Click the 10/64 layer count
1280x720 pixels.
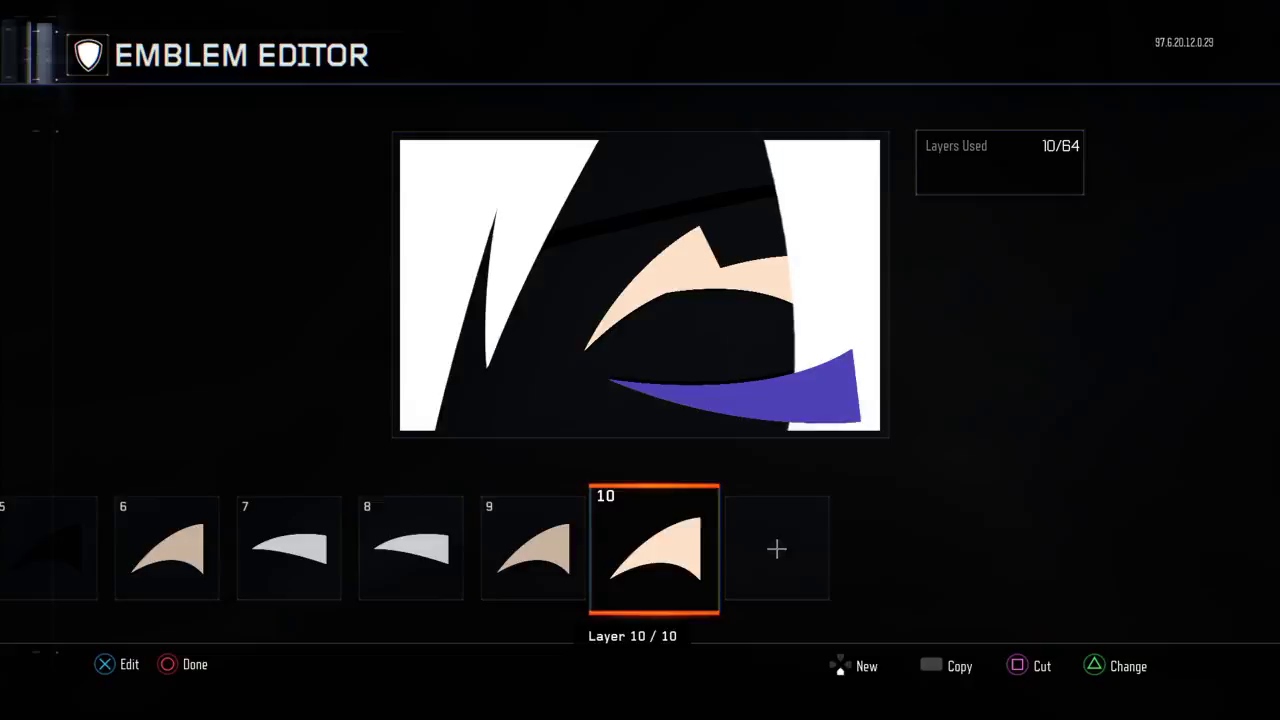click(x=1061, y=146)
